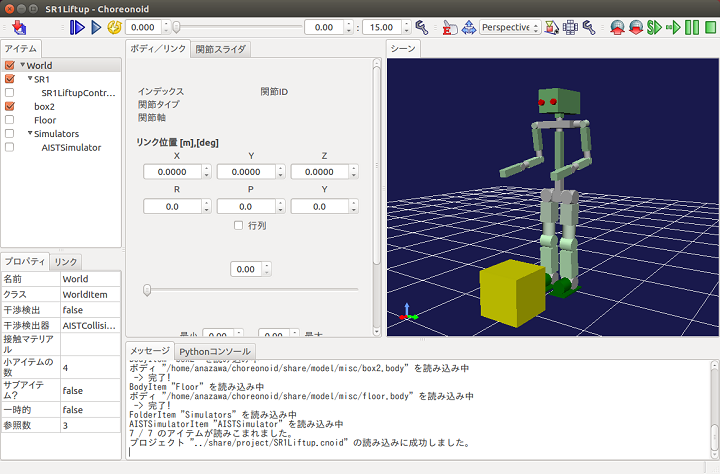Open time bar settings wrench icon
Viewport: 720px width, 474px height.
422,27
